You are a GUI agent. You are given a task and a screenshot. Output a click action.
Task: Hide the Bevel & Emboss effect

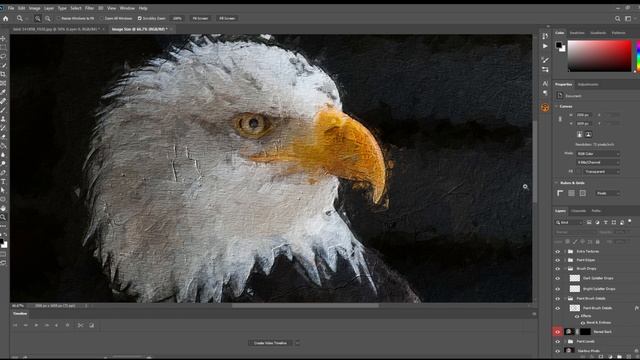tap(582, 323)
